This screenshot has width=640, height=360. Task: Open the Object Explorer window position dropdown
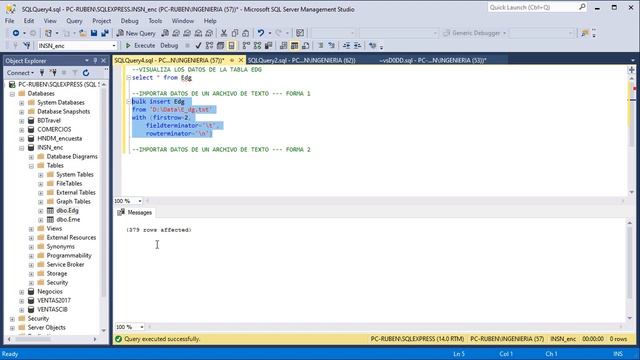(87, 60)
